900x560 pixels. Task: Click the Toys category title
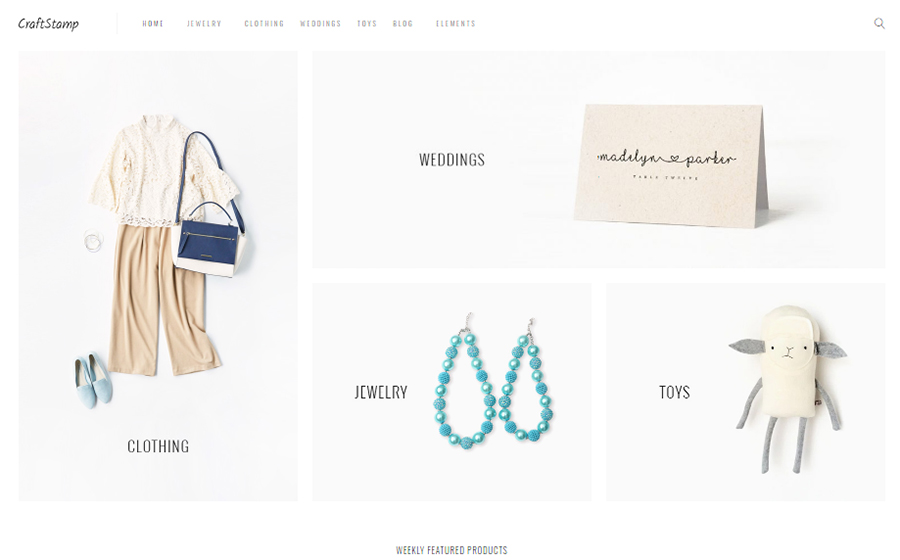pyautogui.click(x=674, y=392)
